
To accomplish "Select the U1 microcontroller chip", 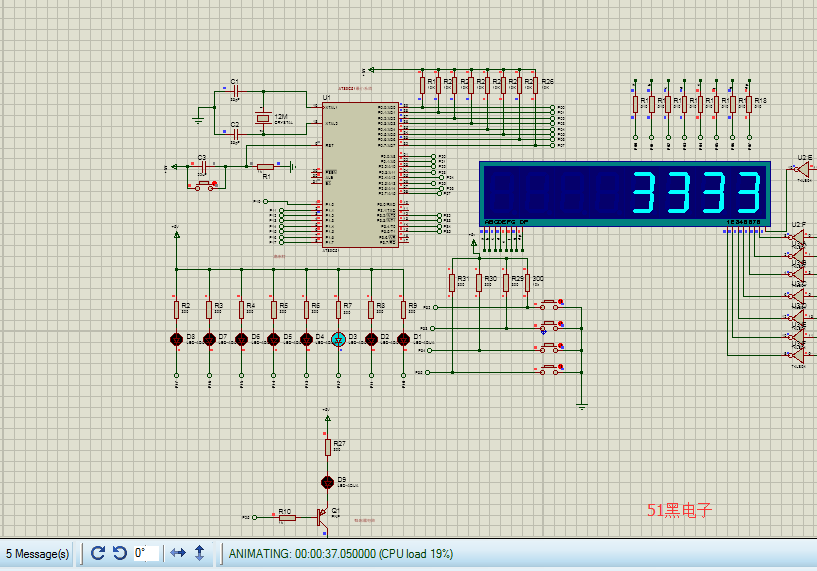I will point(360,175).
